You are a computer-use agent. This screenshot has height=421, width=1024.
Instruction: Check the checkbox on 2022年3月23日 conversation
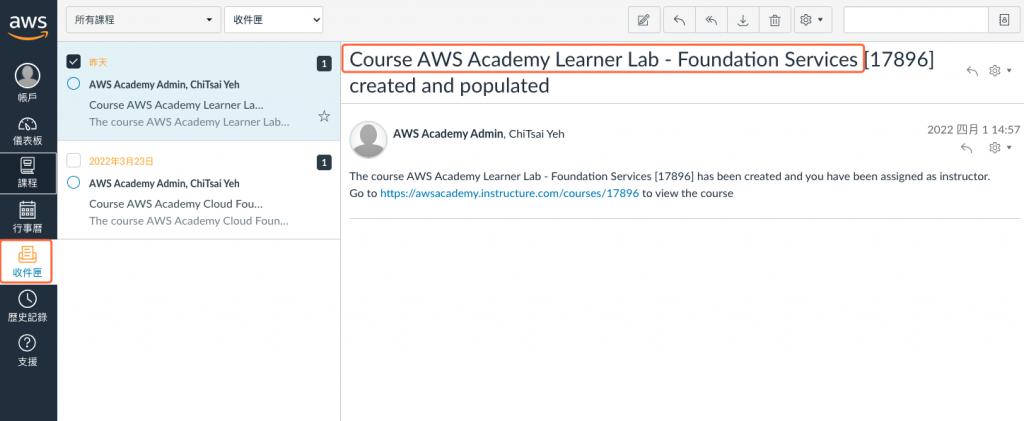[74, 160]
